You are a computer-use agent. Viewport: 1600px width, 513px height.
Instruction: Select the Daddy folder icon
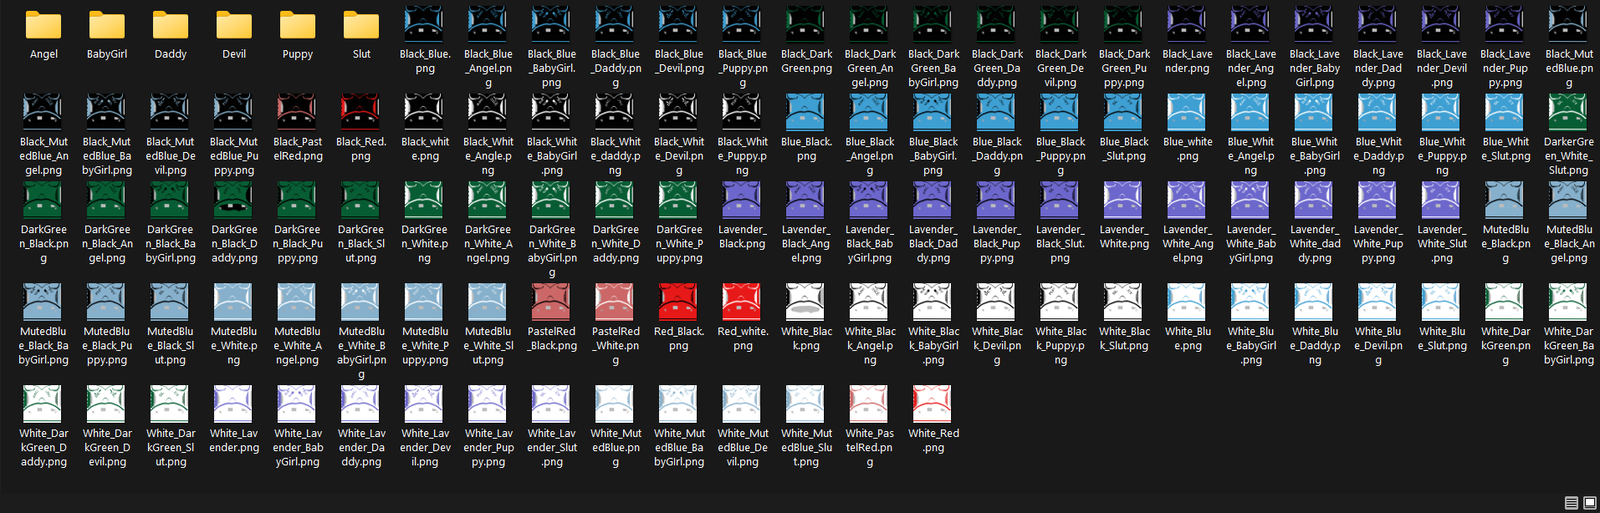click(x=170, y=26)
